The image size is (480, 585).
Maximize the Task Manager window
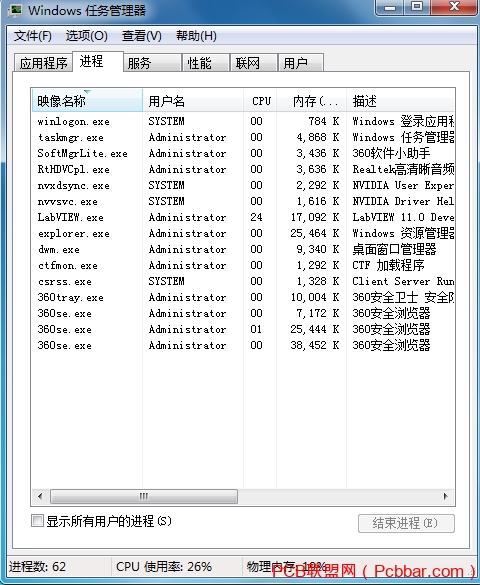[x=417, y=7]
